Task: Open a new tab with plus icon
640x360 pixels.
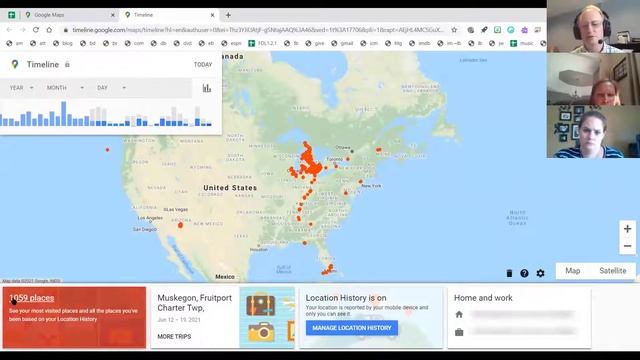Action: click(x=228, y=15)
